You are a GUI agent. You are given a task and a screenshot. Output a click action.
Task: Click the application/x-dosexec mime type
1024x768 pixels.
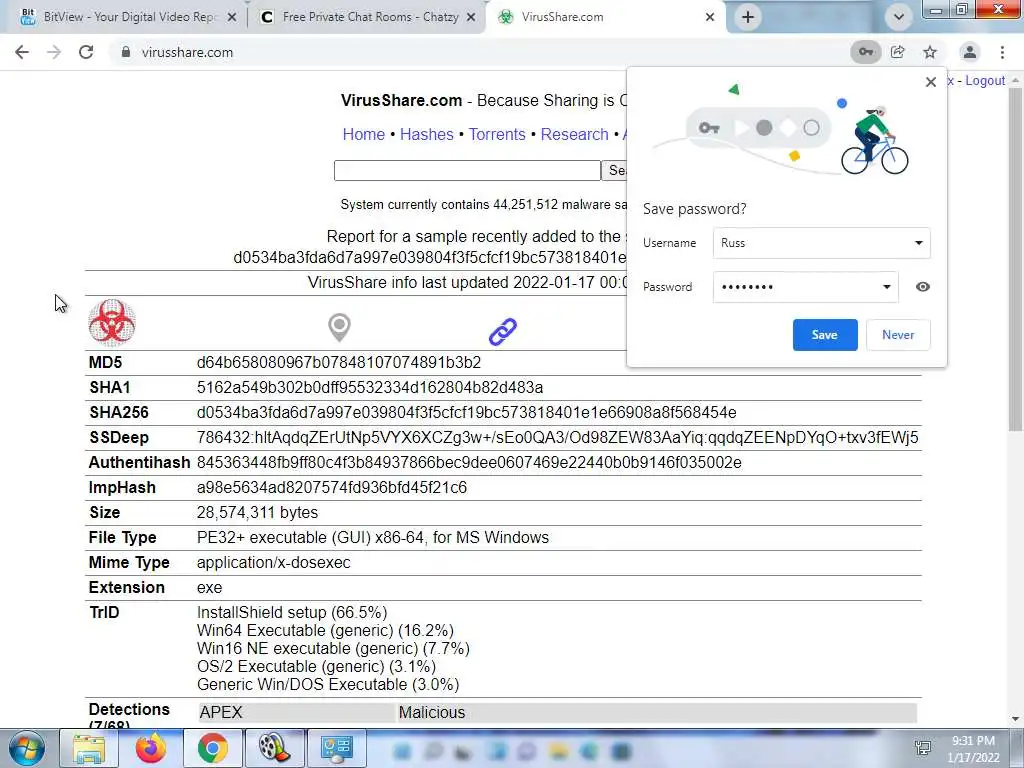274,562
